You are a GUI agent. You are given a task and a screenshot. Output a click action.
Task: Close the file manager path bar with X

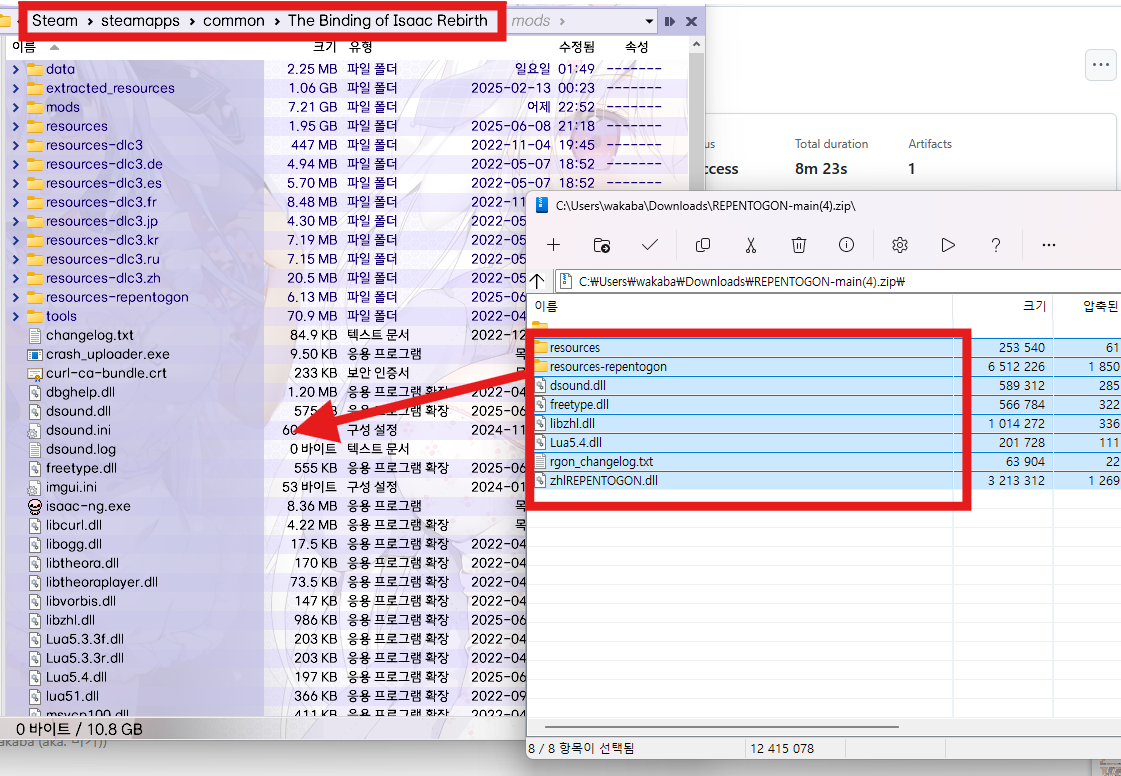(x=691, y=21)
